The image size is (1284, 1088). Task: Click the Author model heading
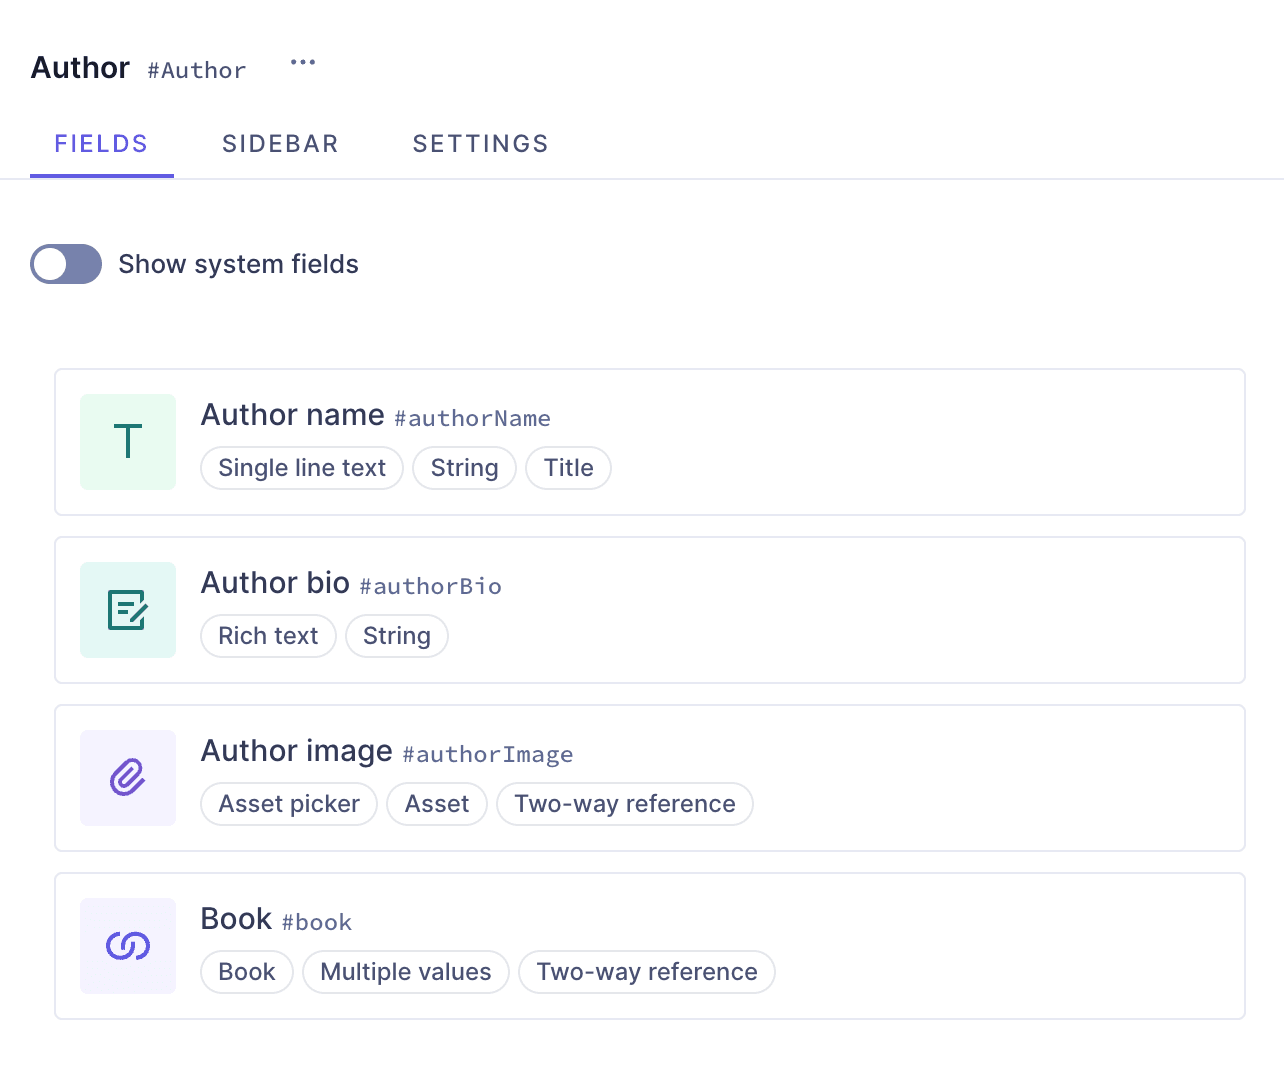click(x=80, y=68)
